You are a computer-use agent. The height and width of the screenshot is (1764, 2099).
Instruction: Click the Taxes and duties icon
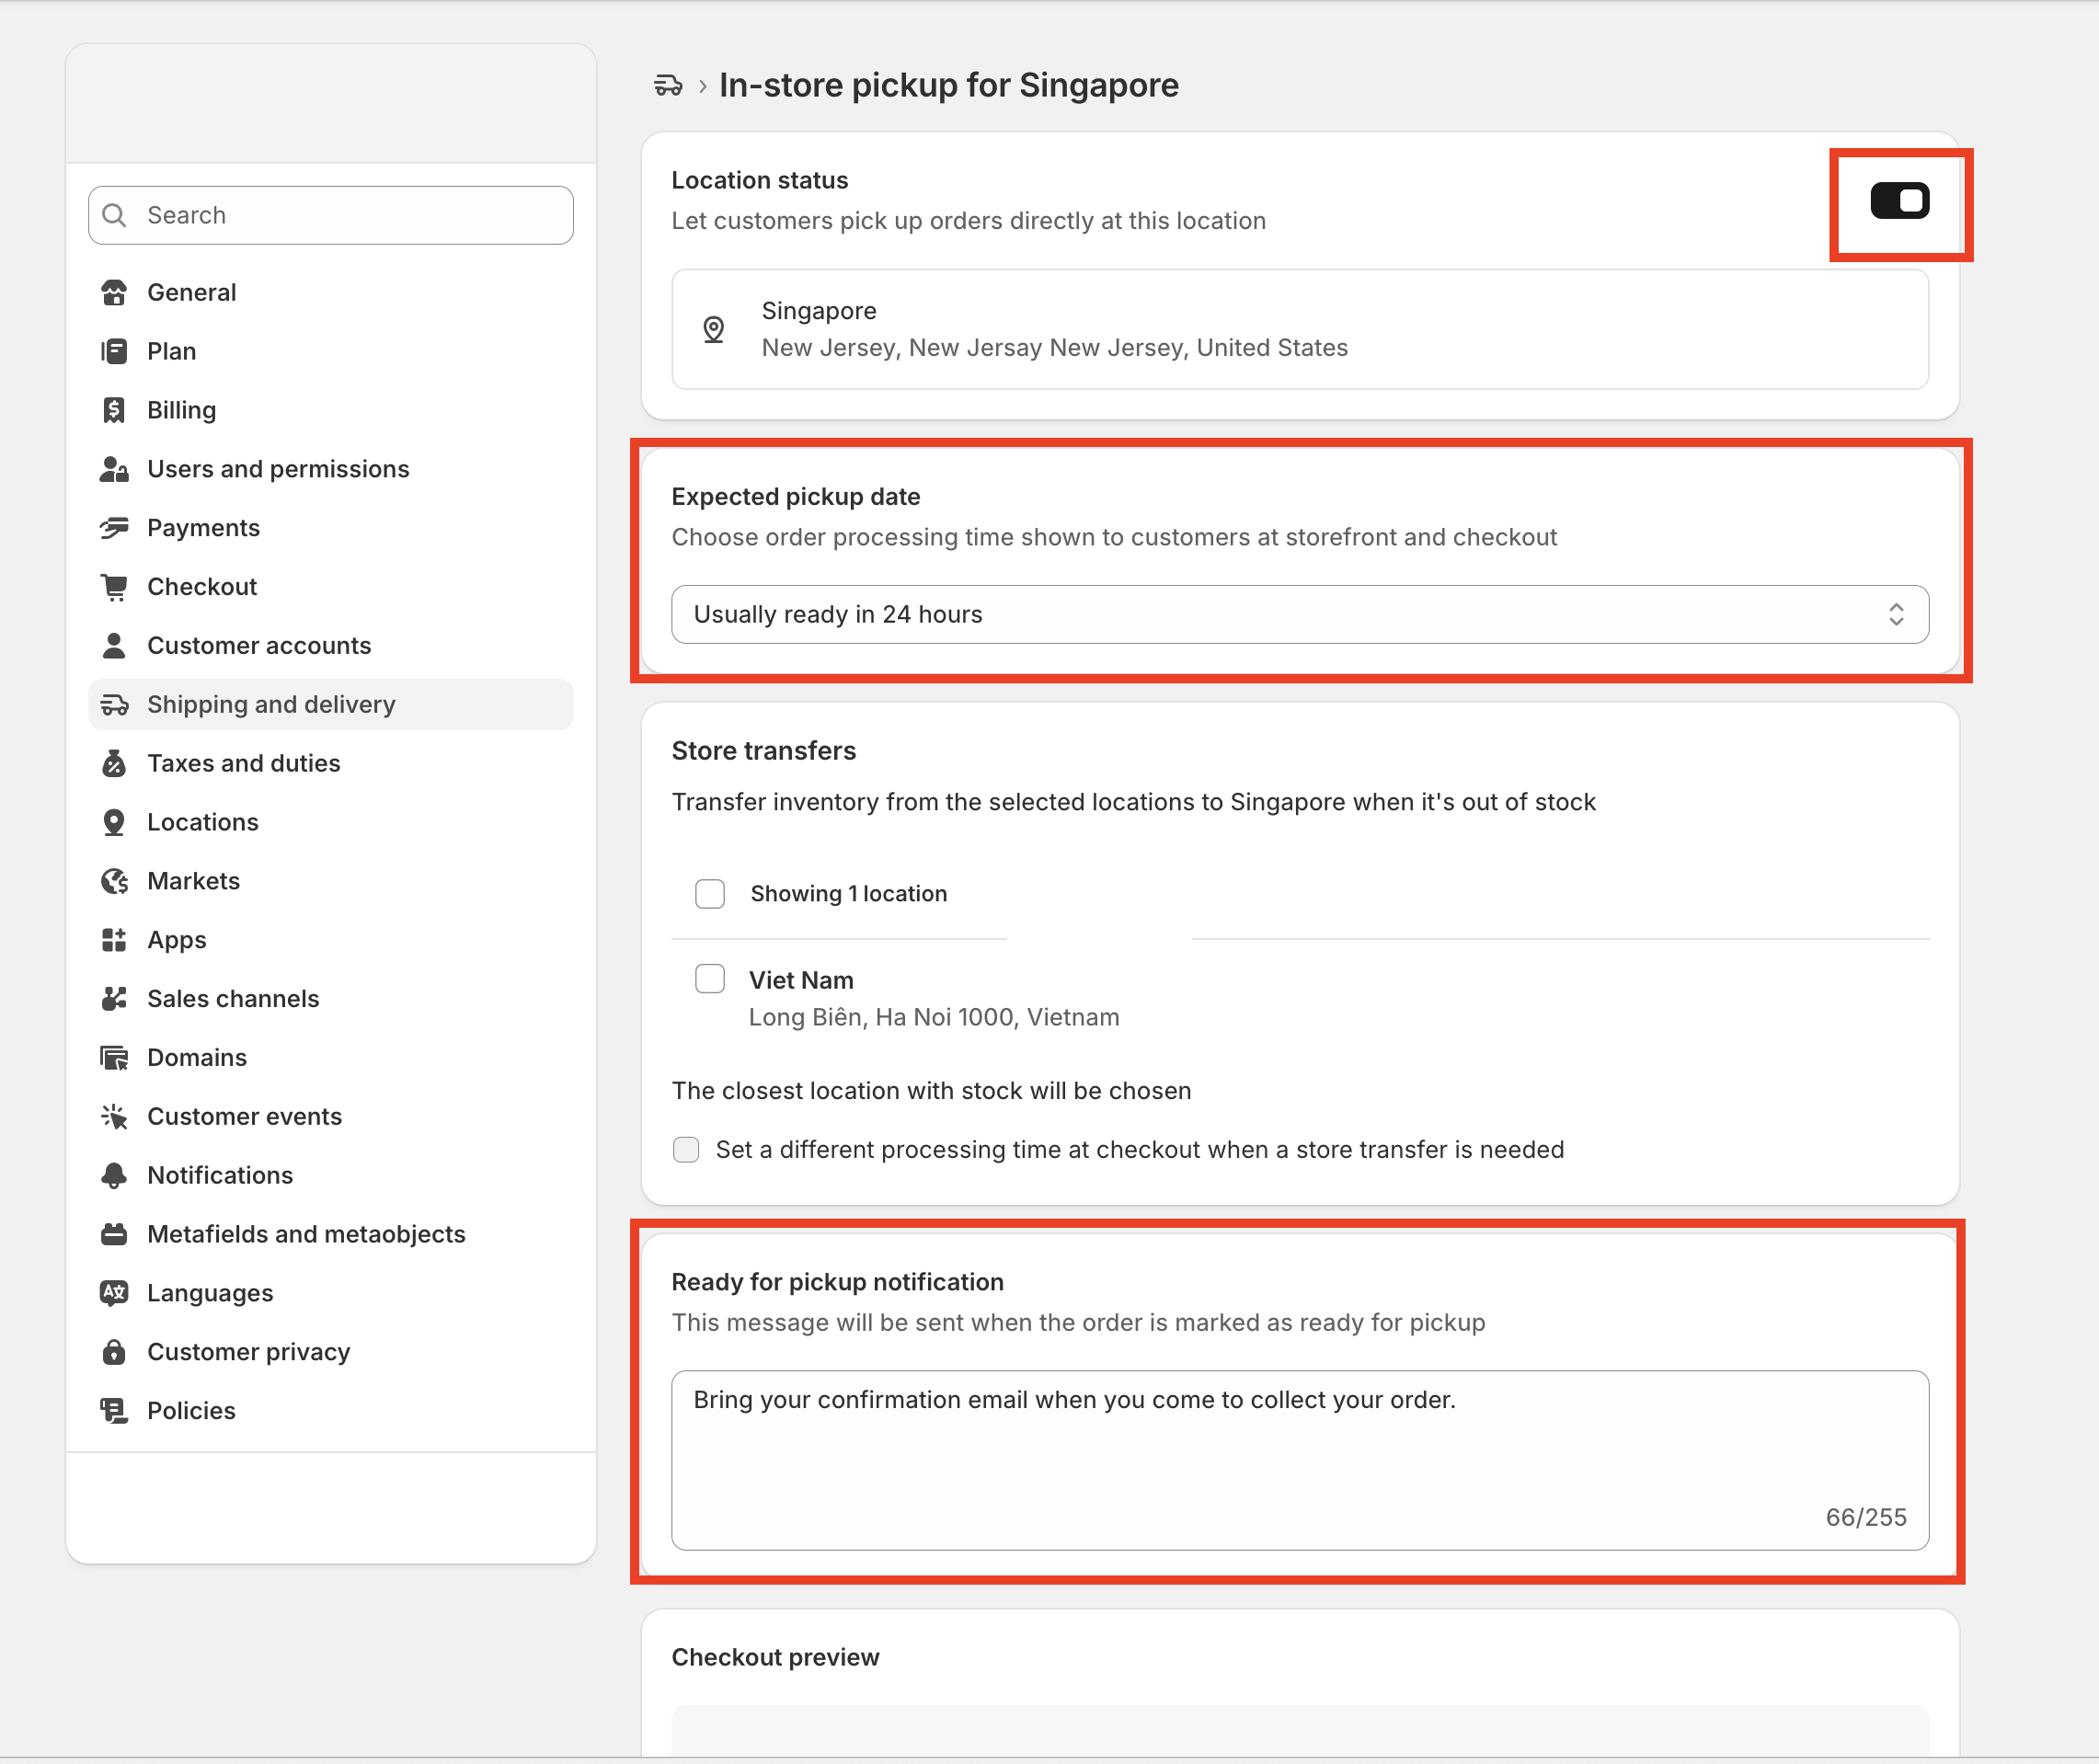coord(114,764)
